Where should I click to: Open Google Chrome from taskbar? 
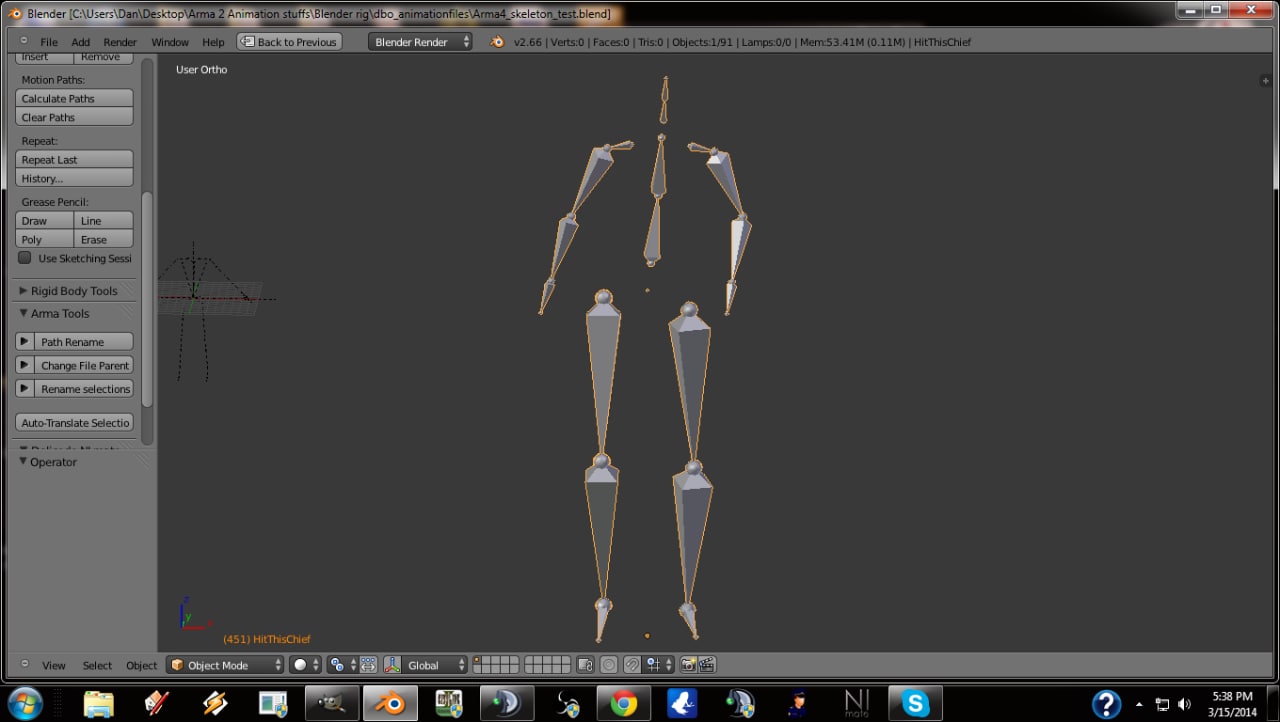click(624, 704)
